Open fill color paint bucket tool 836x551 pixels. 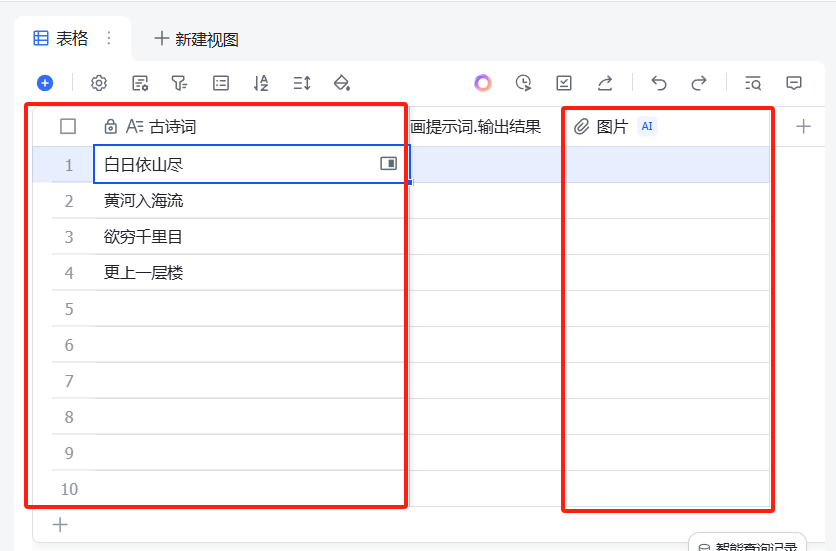(342, 83)
